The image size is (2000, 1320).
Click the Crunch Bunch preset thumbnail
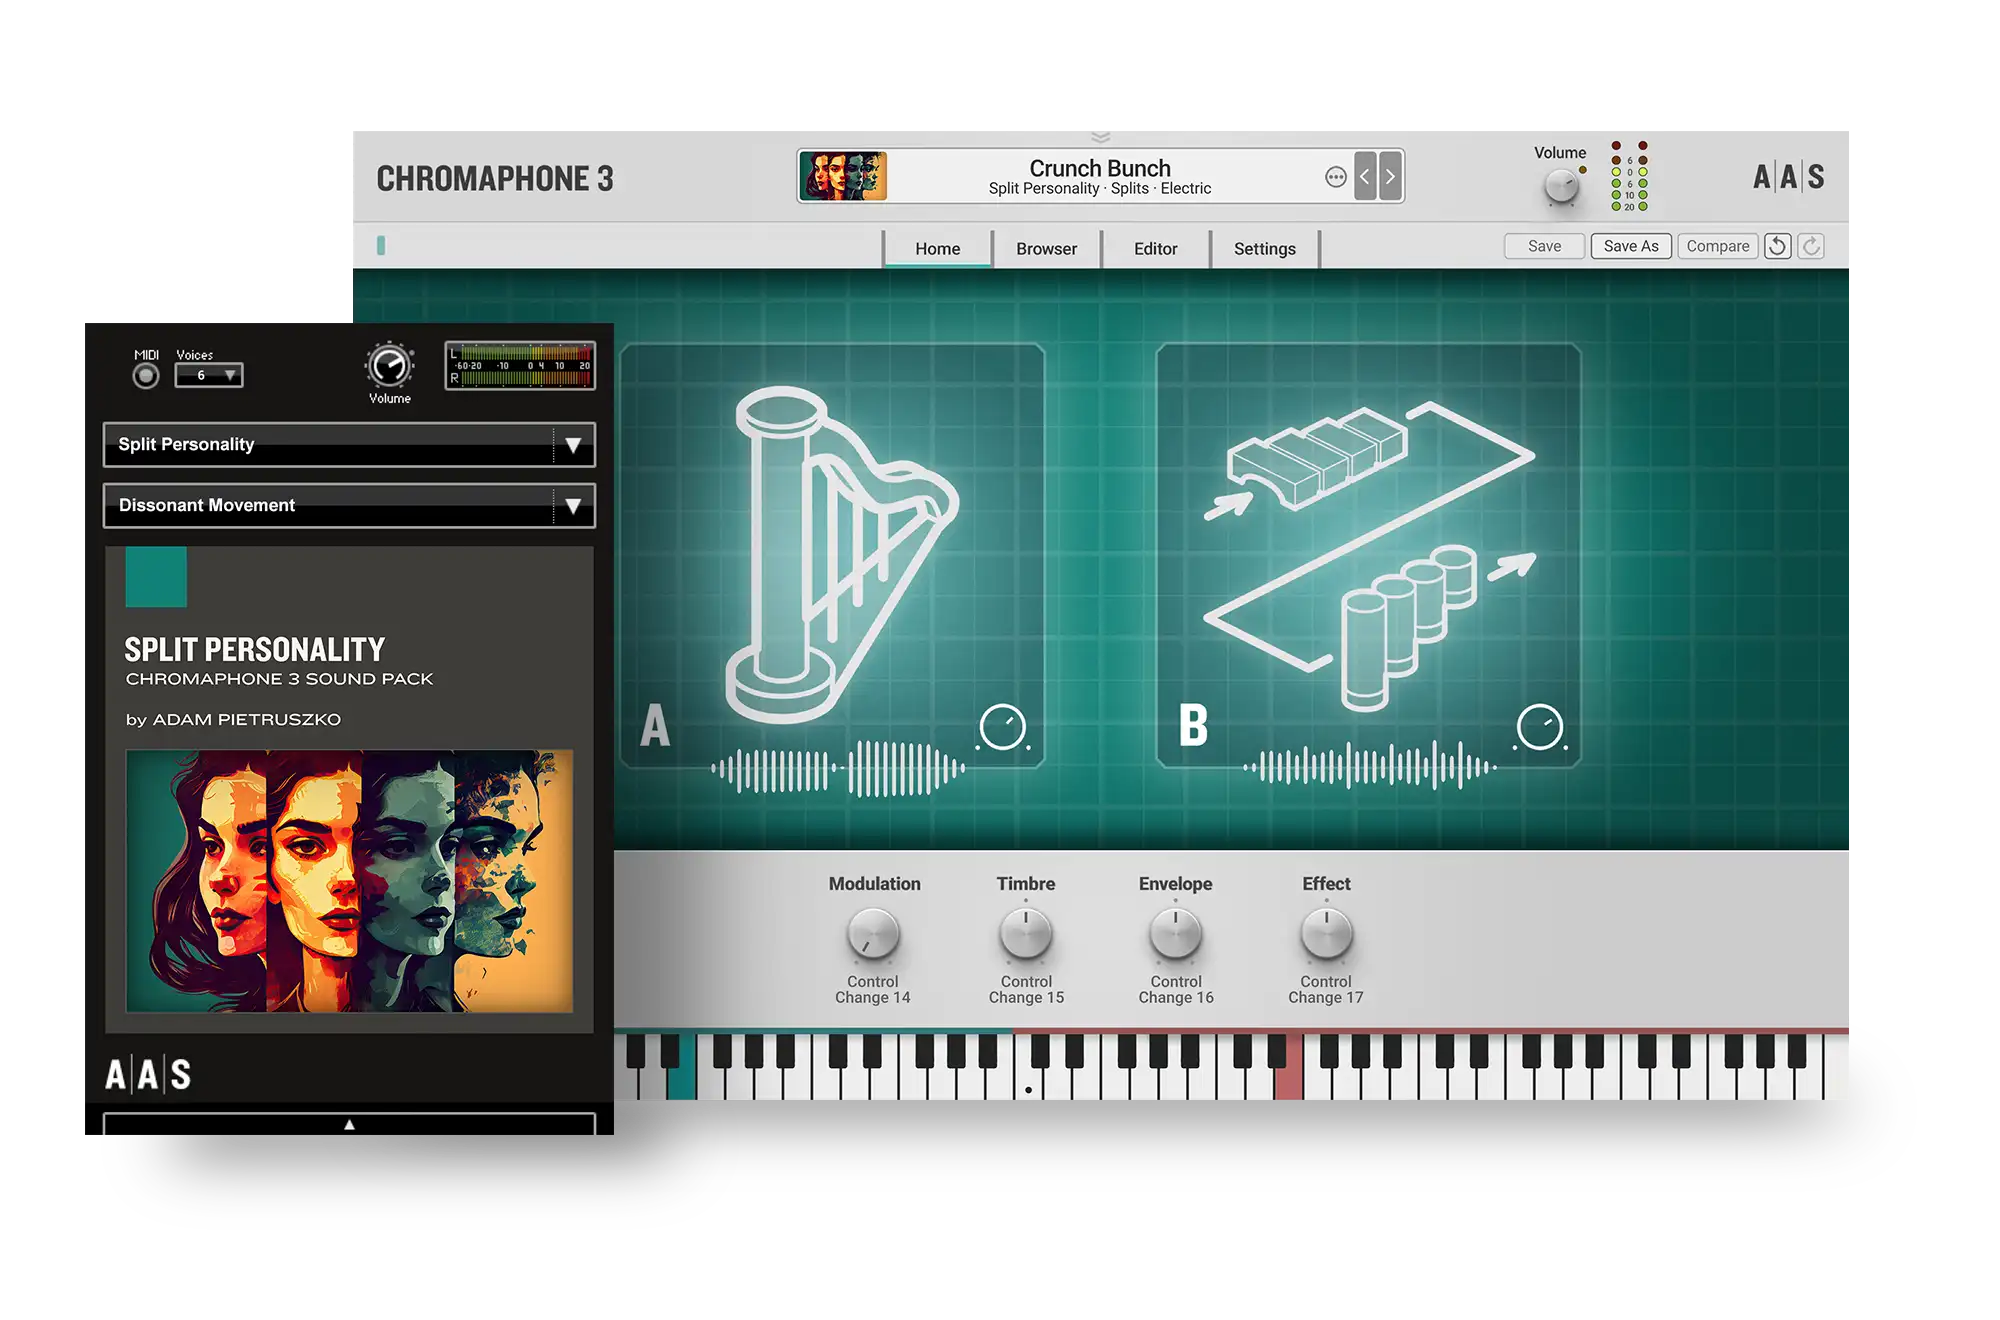pyautogui.click(x=843, y=176)
